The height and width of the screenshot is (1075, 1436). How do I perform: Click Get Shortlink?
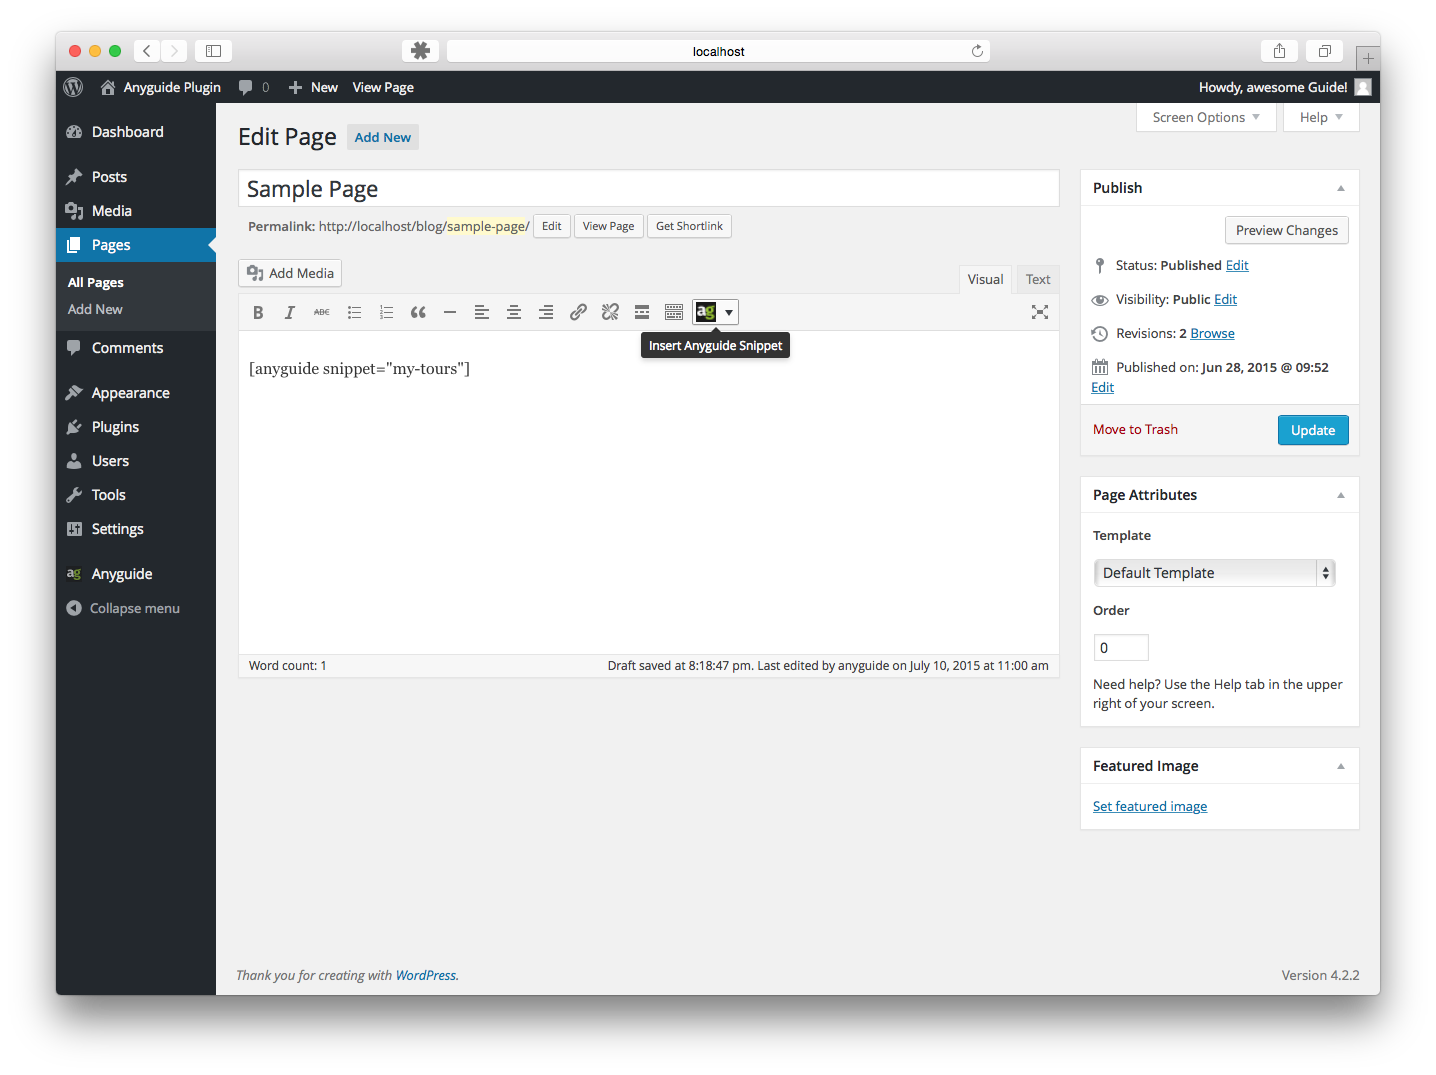point(689,226)
